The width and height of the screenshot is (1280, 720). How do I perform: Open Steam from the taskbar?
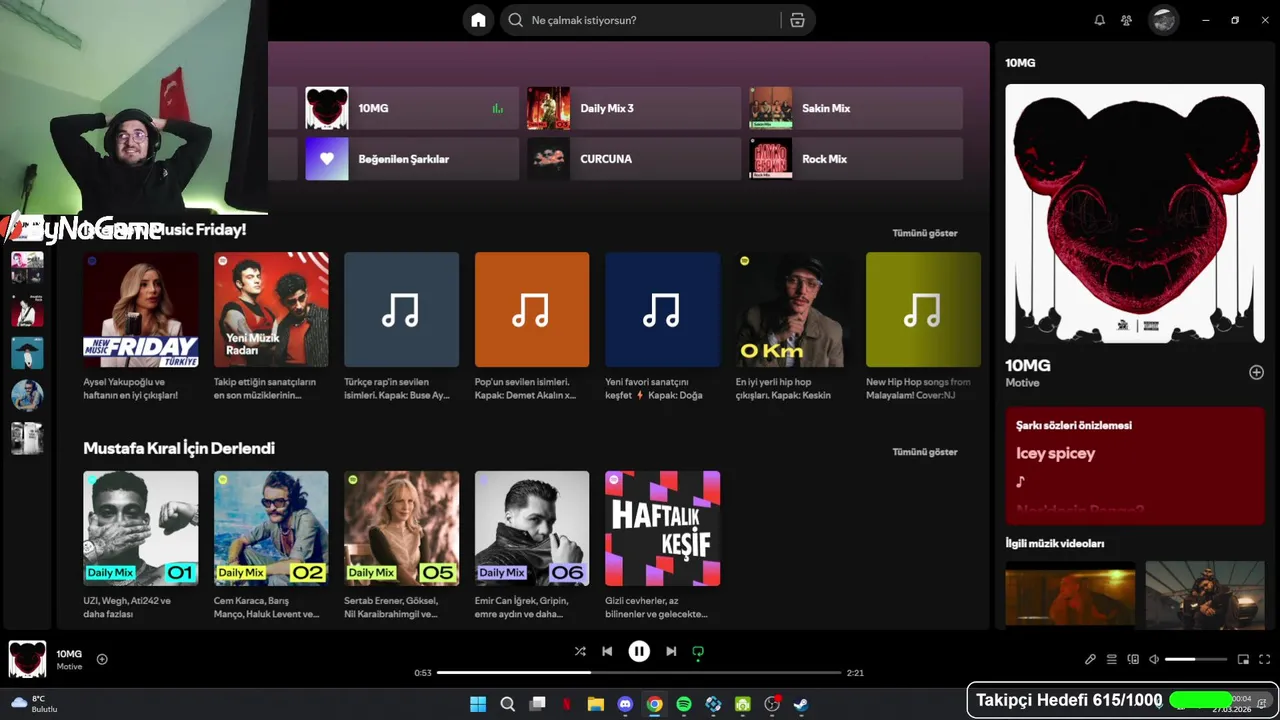coord(801,704)
